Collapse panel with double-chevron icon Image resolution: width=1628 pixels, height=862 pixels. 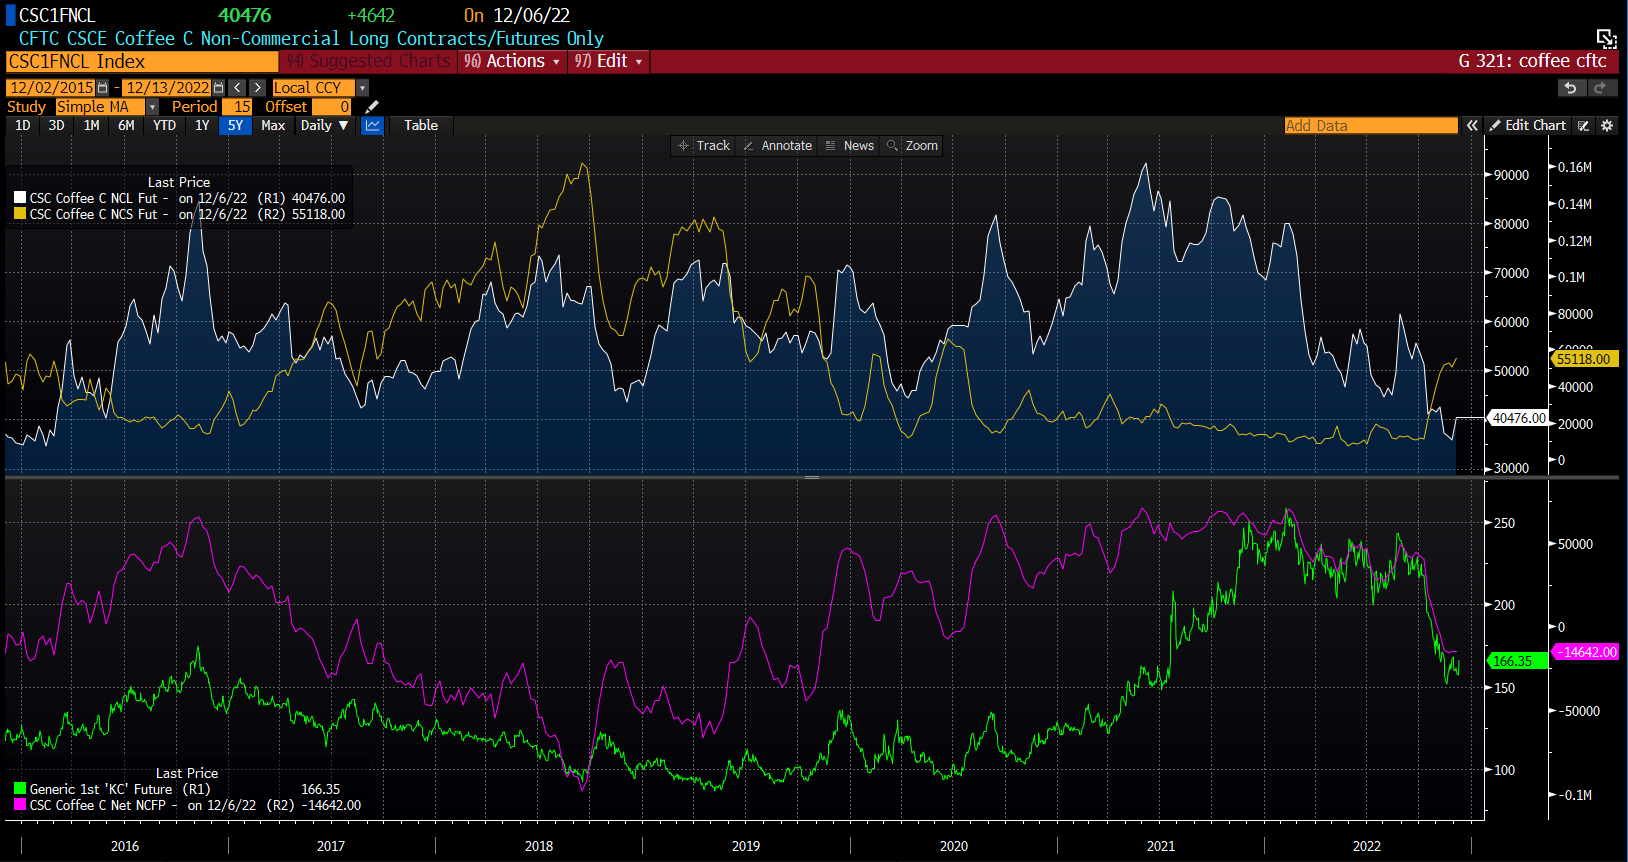pyautogui.click(x=1472, y=126)
